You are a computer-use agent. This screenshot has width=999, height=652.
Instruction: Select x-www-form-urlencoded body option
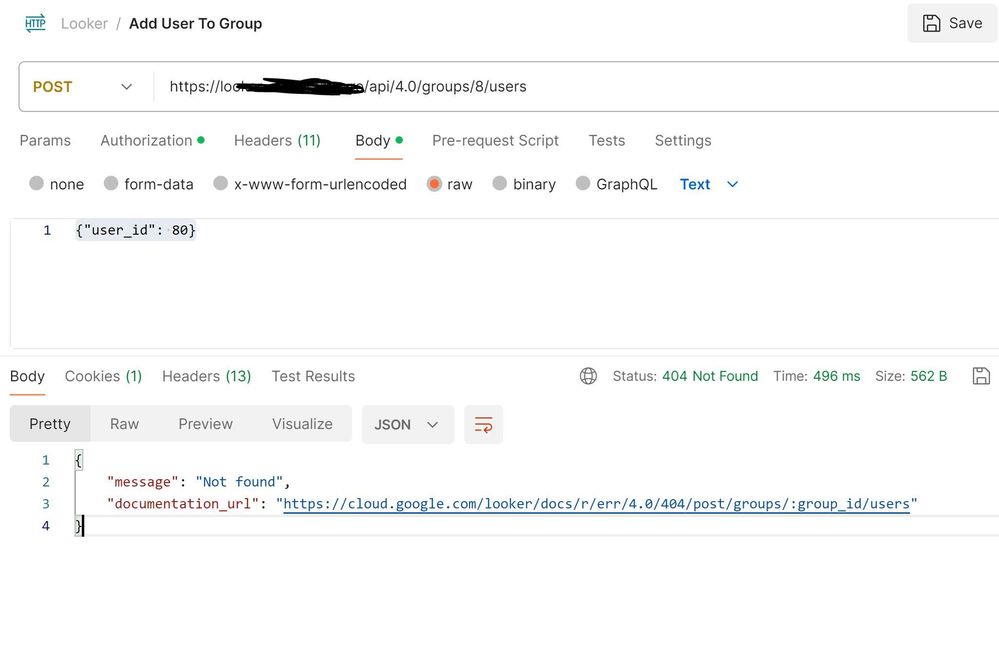(220, 184)
